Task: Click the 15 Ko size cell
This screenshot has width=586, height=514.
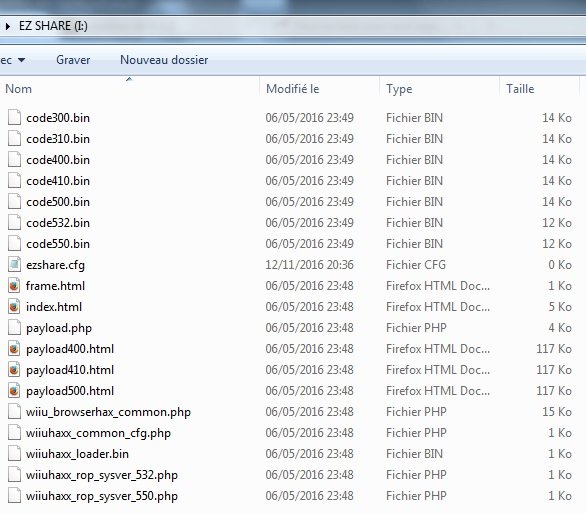Action: pyautogui.click(x=557, y=412)
